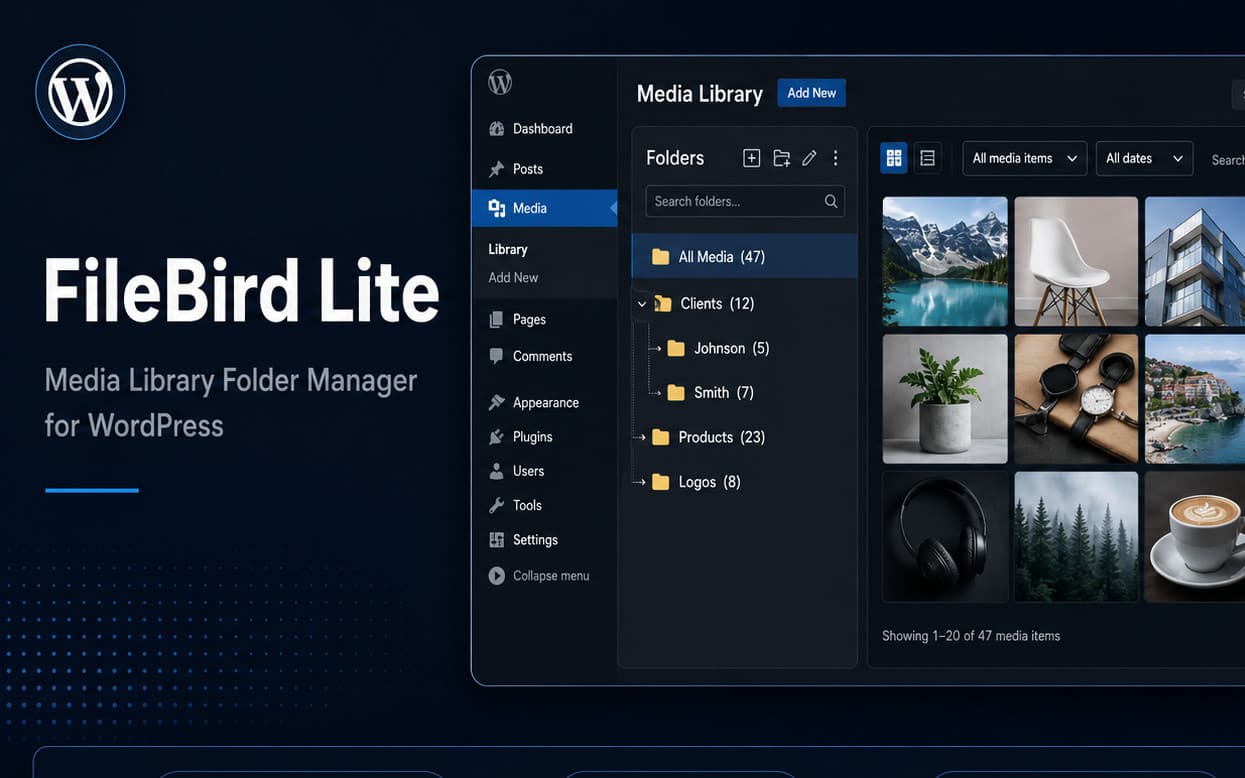Expand the Products folder arrow
Screen dimensions: 1245x778
tap(640, 437)
